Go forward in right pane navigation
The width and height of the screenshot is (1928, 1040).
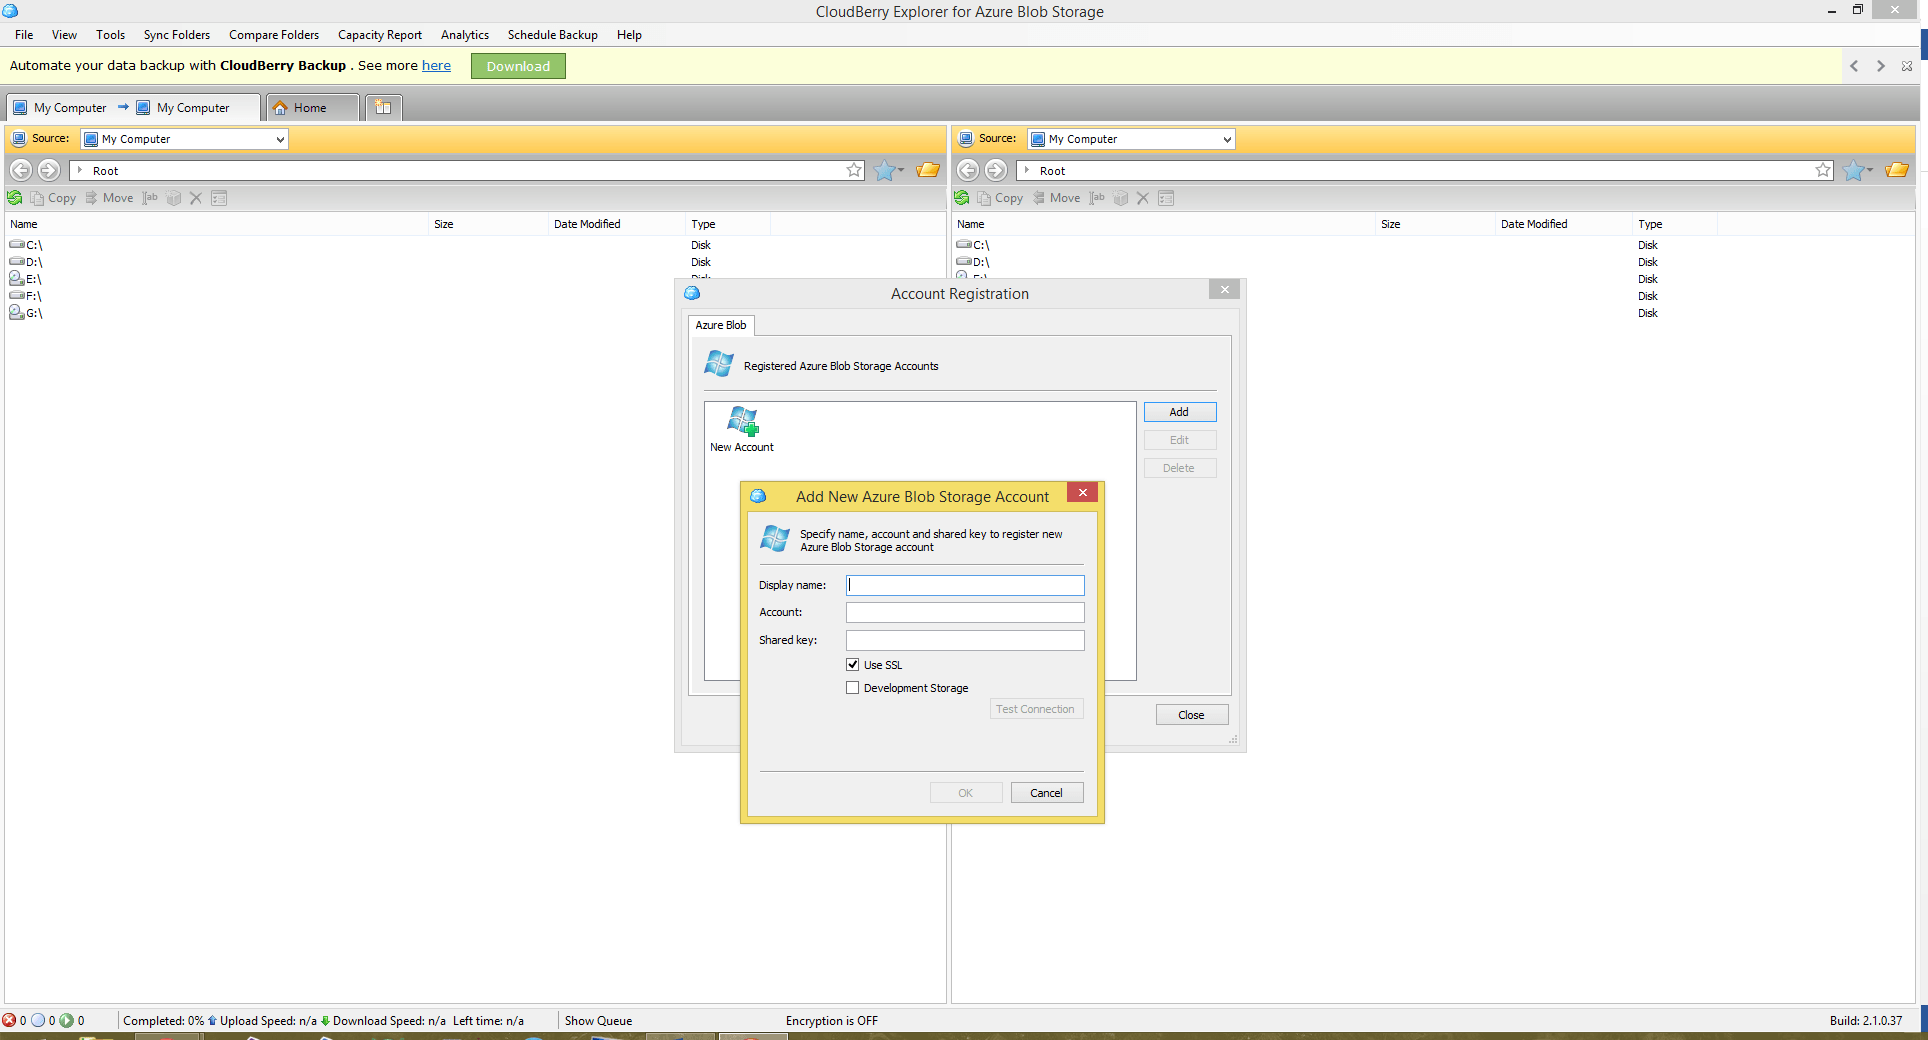tap(995, 170)
